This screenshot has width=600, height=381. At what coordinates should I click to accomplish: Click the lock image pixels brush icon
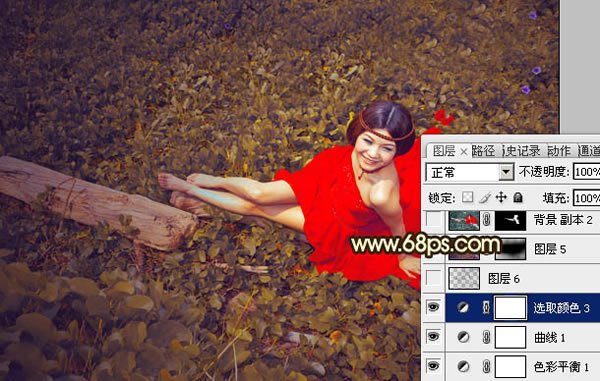pyautogui.click(x=484, y=197)
